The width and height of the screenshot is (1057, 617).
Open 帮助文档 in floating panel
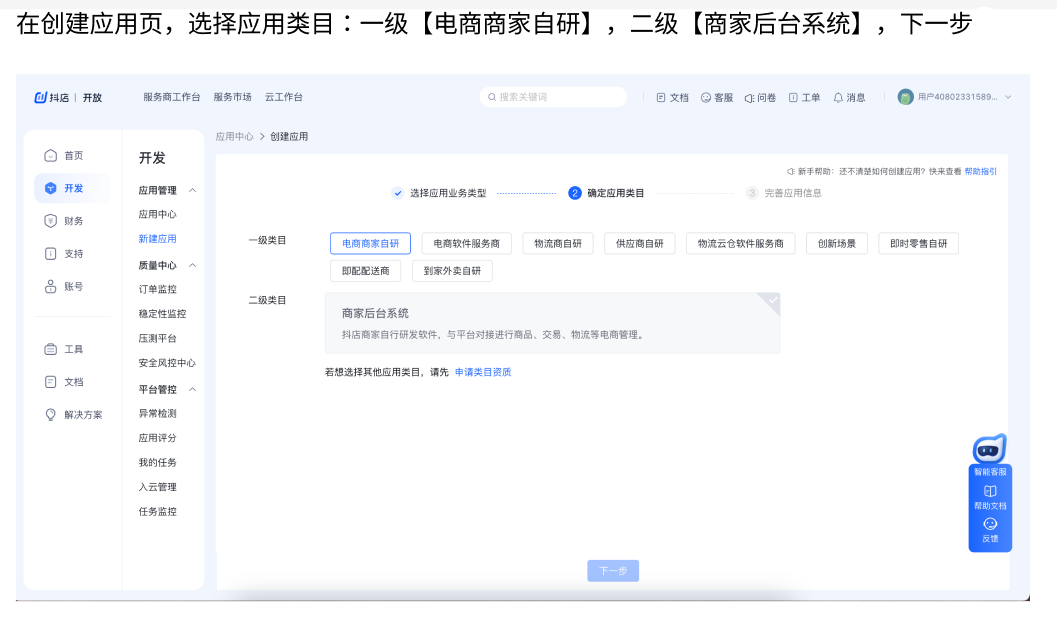click(990, 498)
